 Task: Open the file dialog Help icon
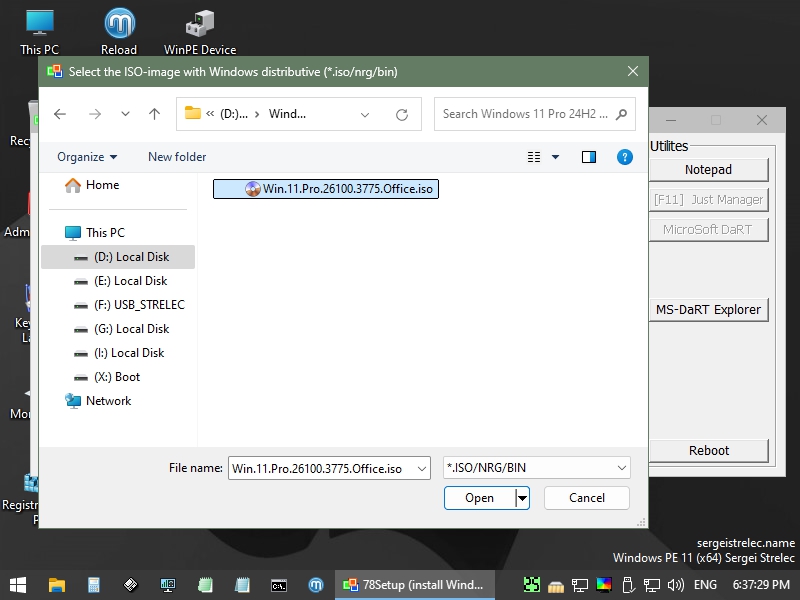click(625, 157)
